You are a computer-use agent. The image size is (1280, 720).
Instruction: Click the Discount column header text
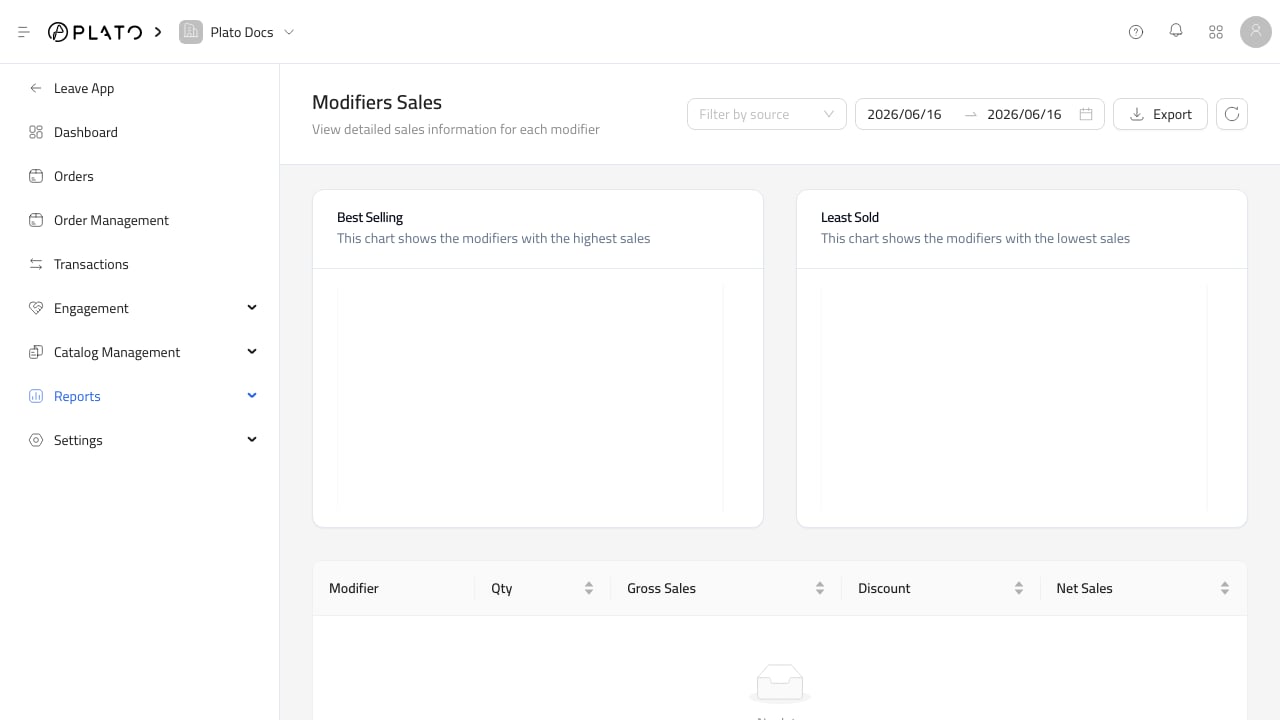click(x=884, y=588)
